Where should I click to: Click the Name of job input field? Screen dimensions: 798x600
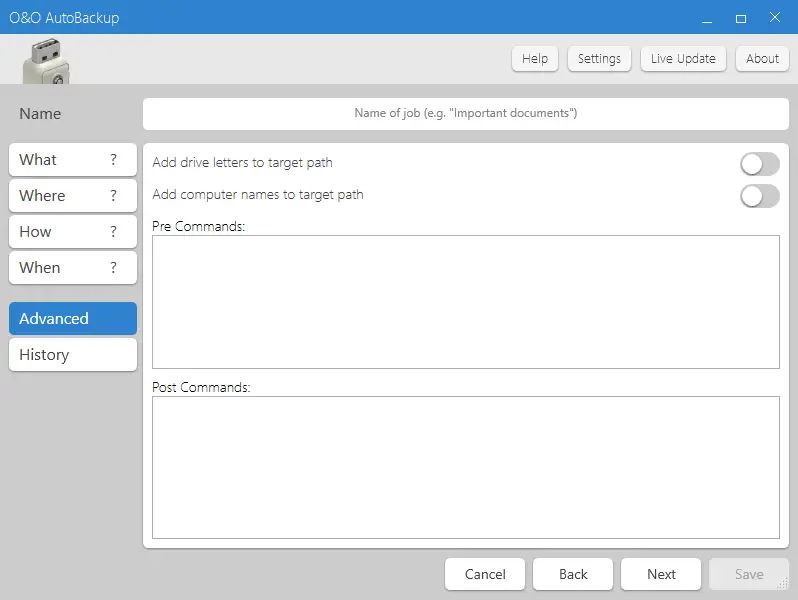[x=466, y=113]
